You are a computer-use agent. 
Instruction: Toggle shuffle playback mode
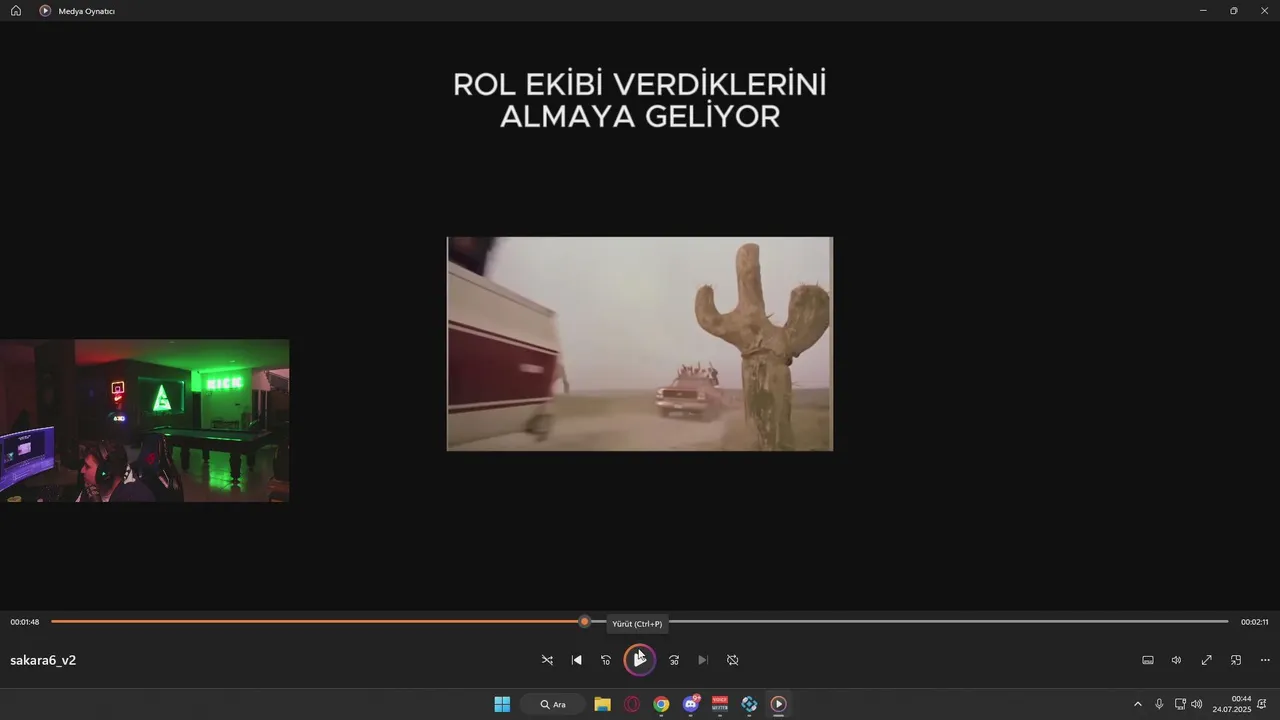[x=547, y=660]
